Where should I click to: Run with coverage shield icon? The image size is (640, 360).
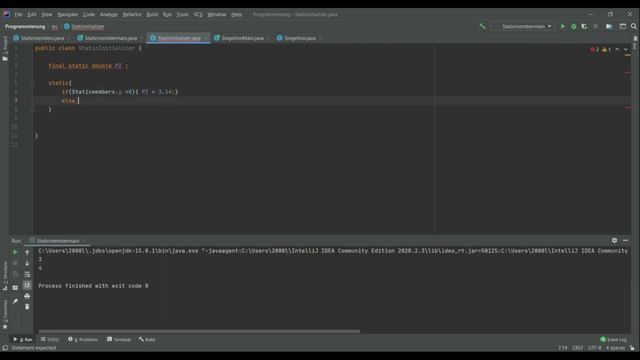point(584,26)
